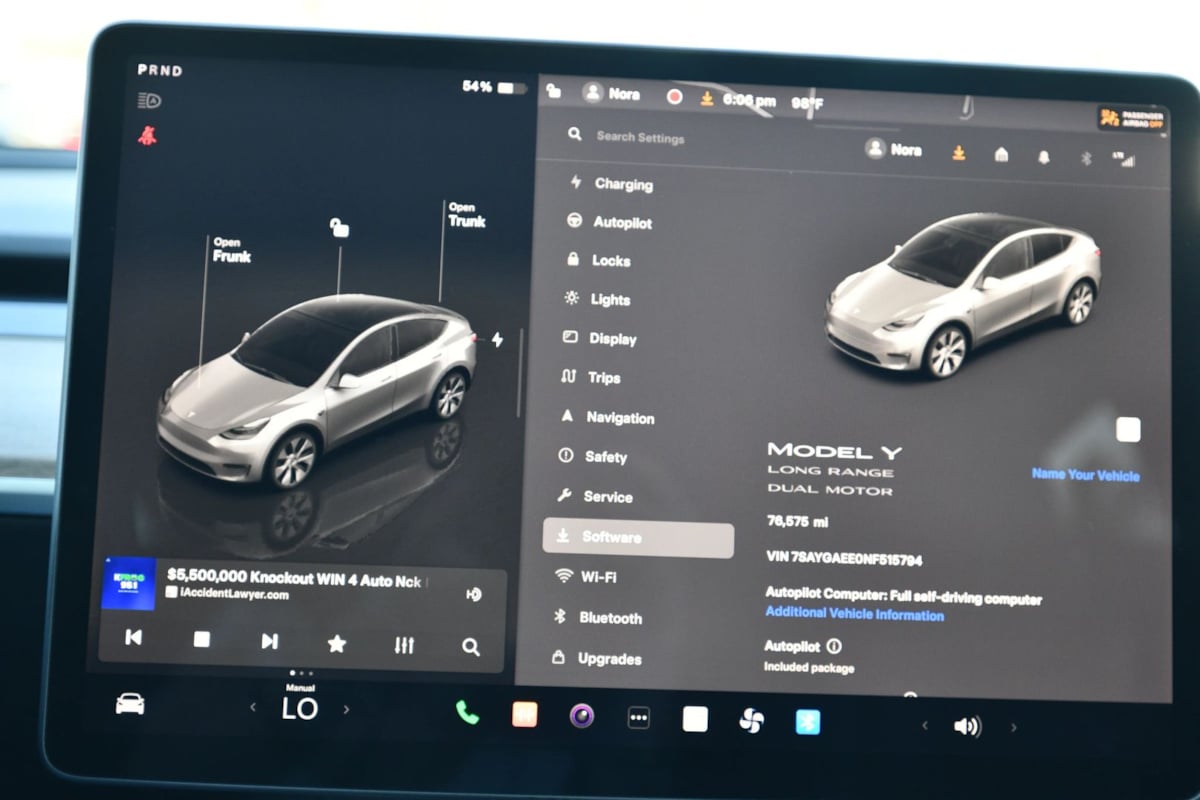Screen dimensions: 1200x800
Task: Raise temperature with the right chevron by LO
Action: coord(347,709)
